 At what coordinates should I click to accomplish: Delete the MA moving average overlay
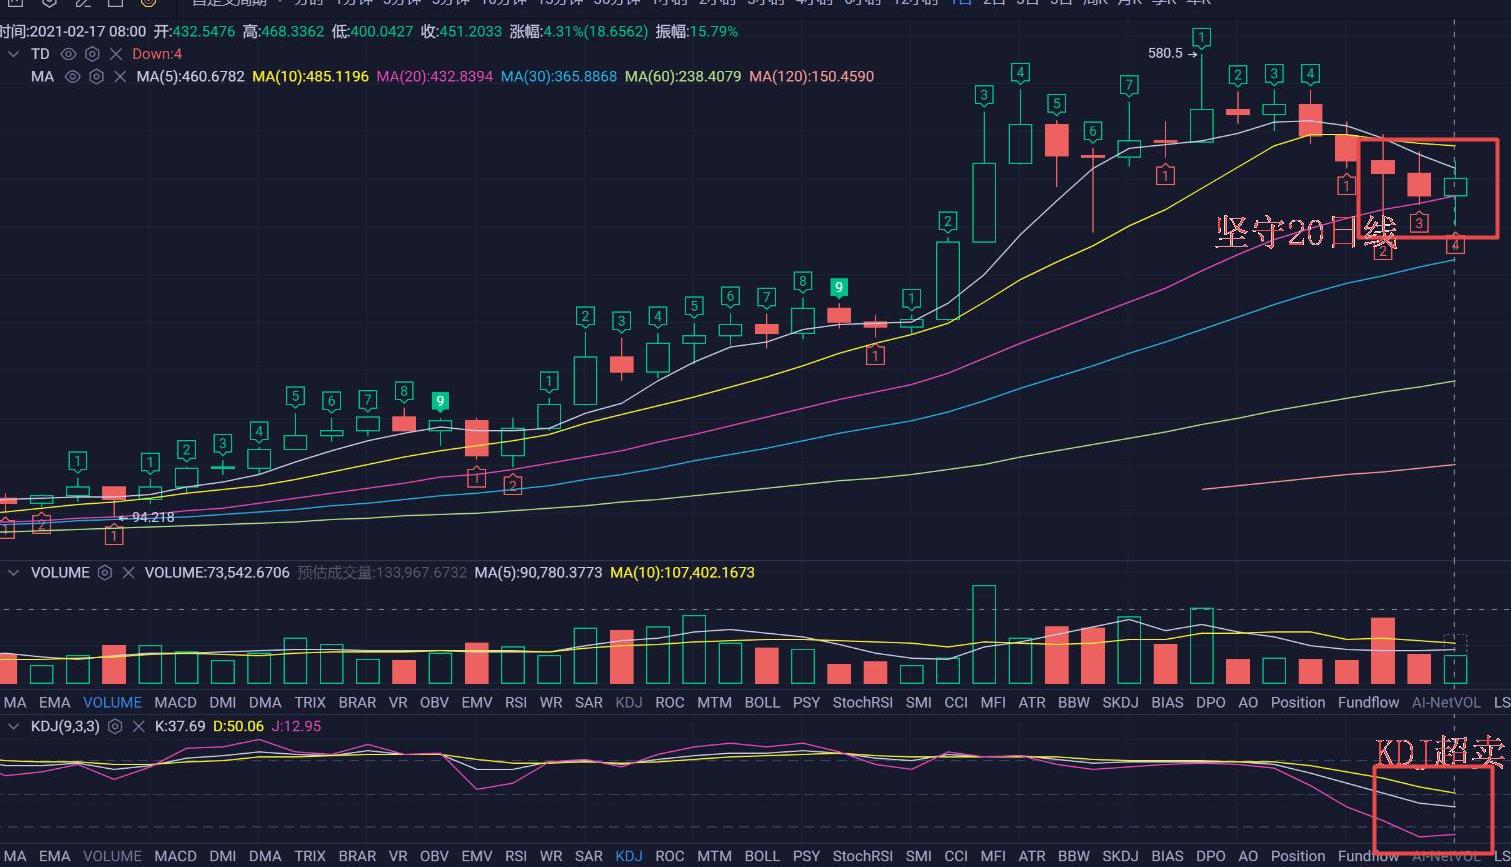click(120, 76)
